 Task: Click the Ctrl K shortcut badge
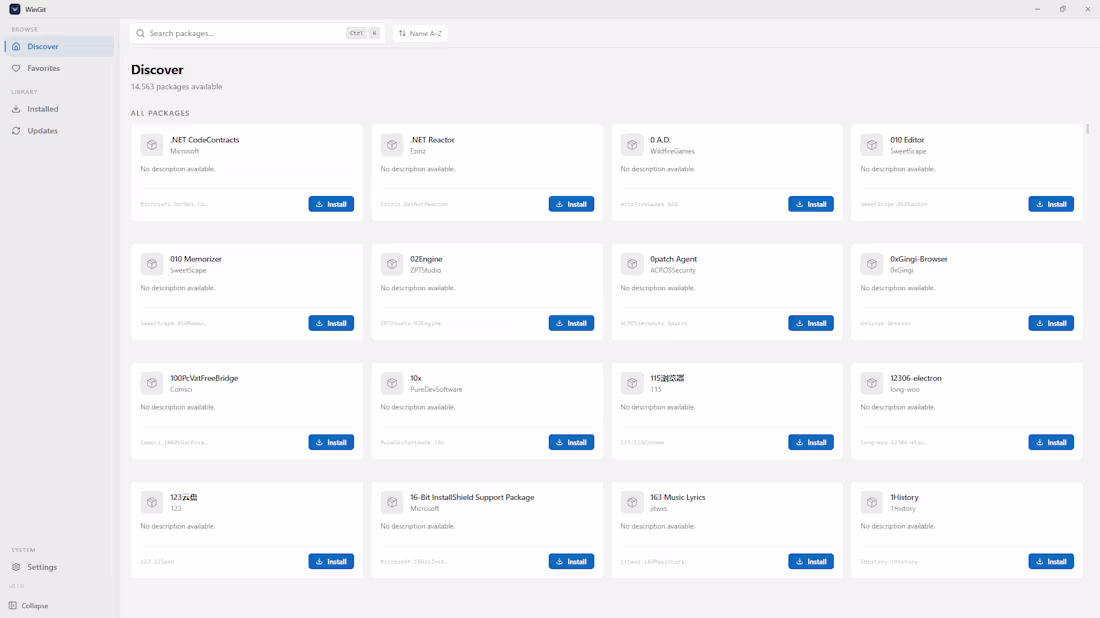[363, 33]
